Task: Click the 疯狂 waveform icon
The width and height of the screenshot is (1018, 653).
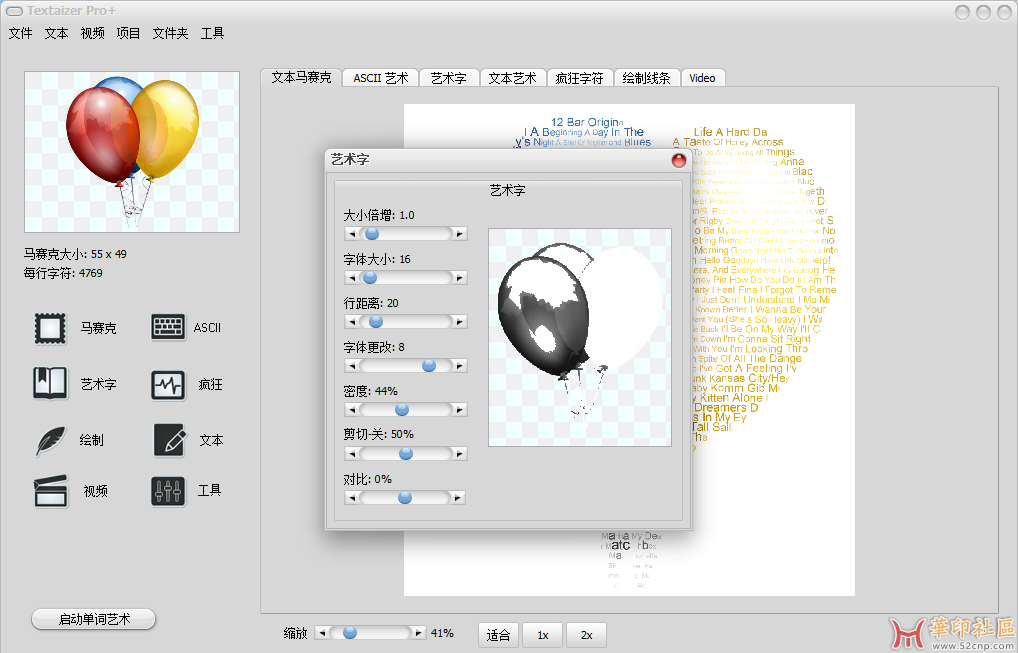Action: coord(168,384)
